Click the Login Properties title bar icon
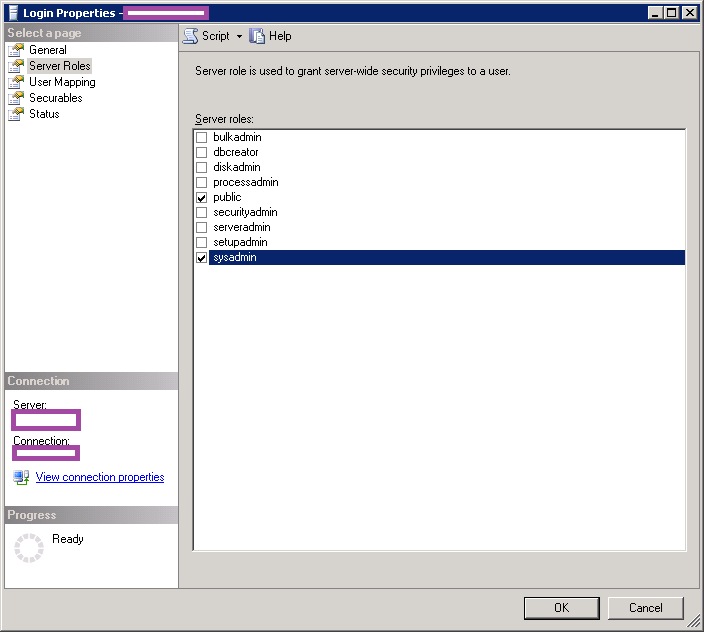Screen dimensions: 704x632 click(14, 13)
